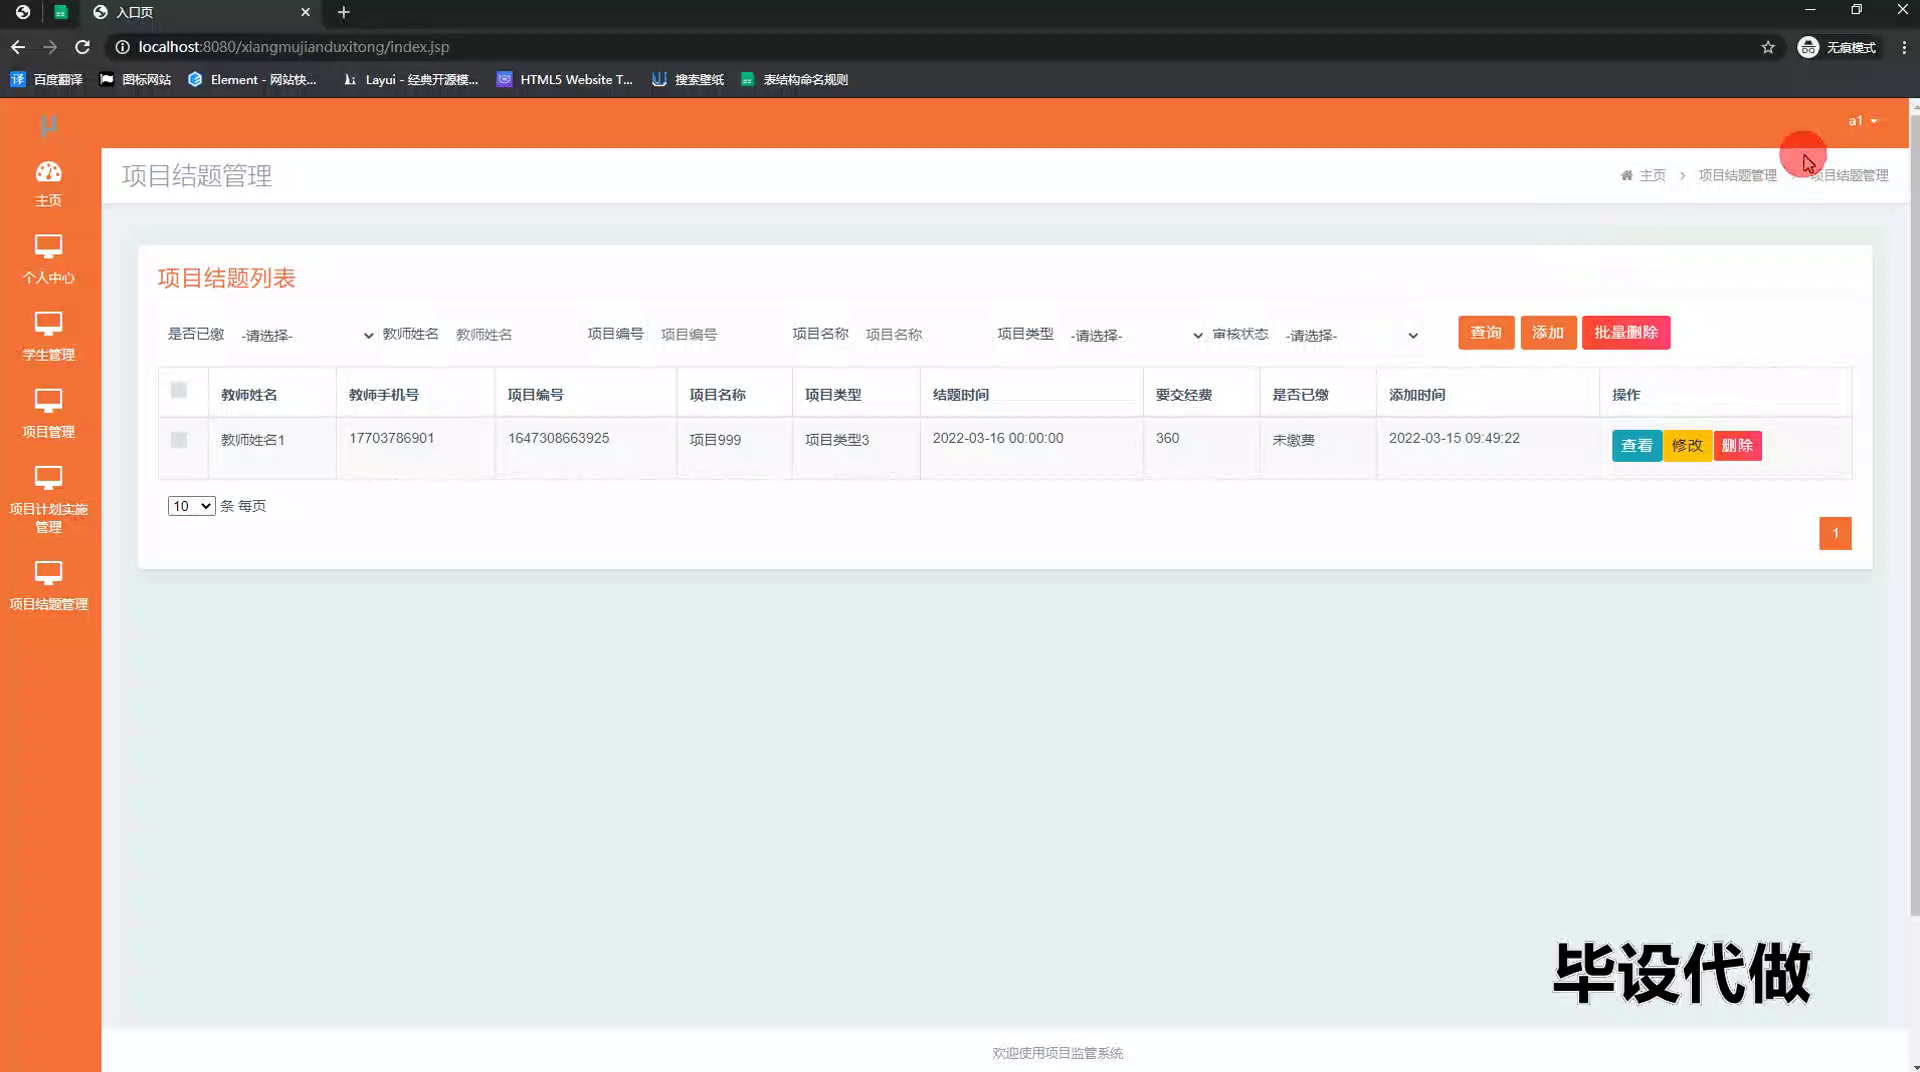Viewport: 1920px width, 1072px height.
Task: Click the 添加 add button
Action: [x=1548, y=332]
